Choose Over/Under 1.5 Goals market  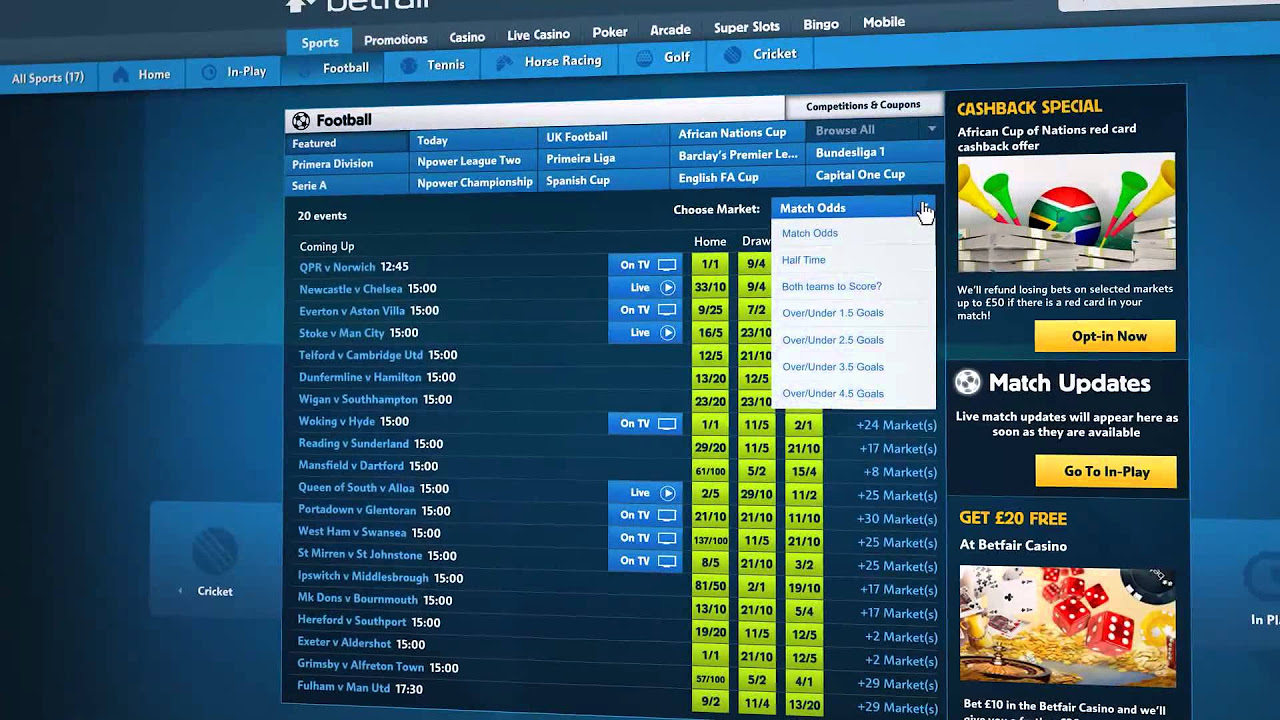click(833, 313)
